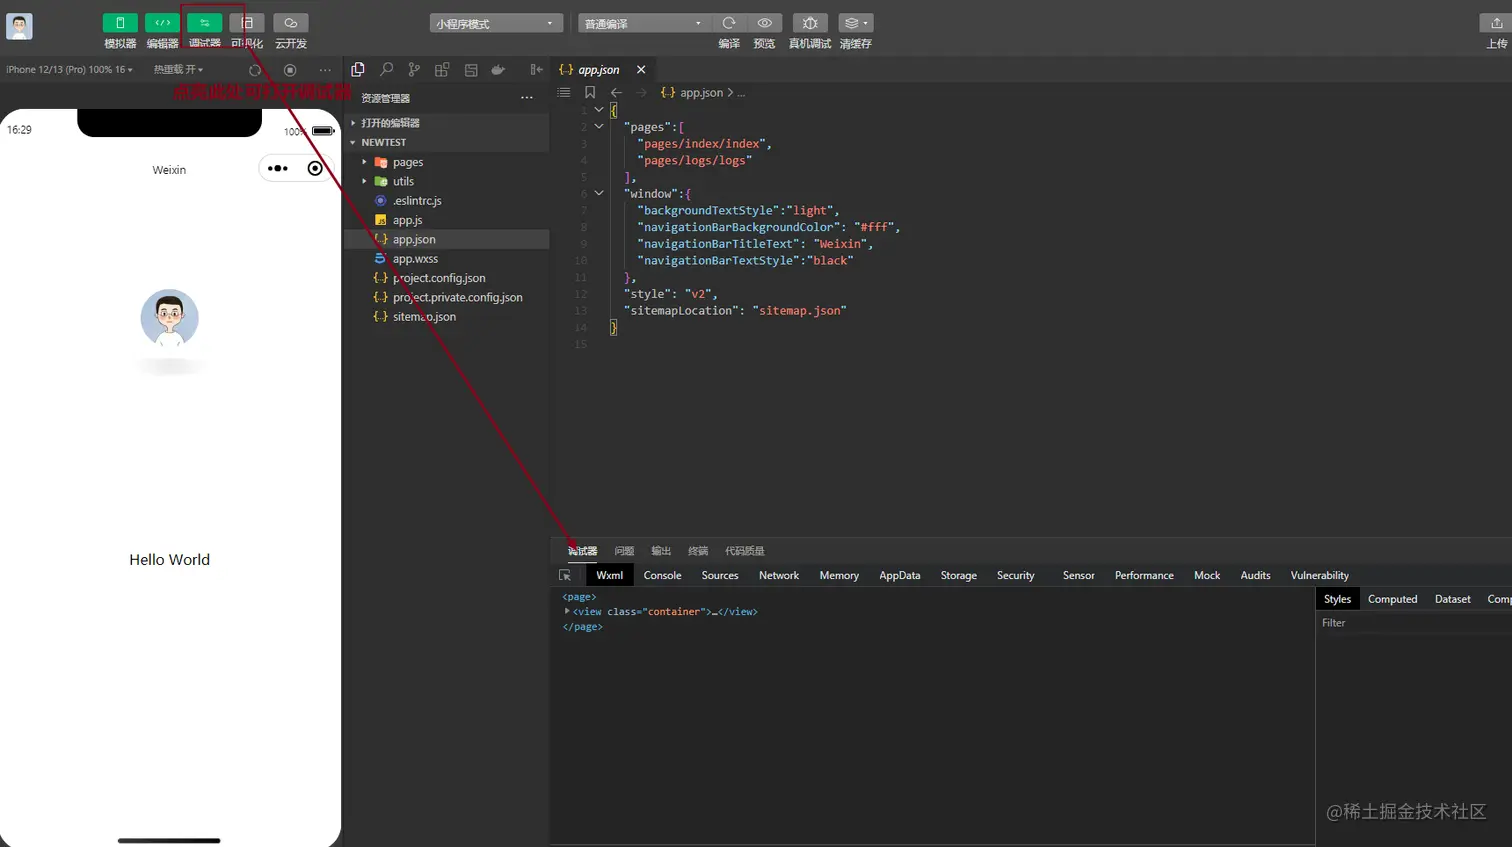Open the Storage debugger tab
The height and width of the screenshot is (847, 1512).
point(958,576)
